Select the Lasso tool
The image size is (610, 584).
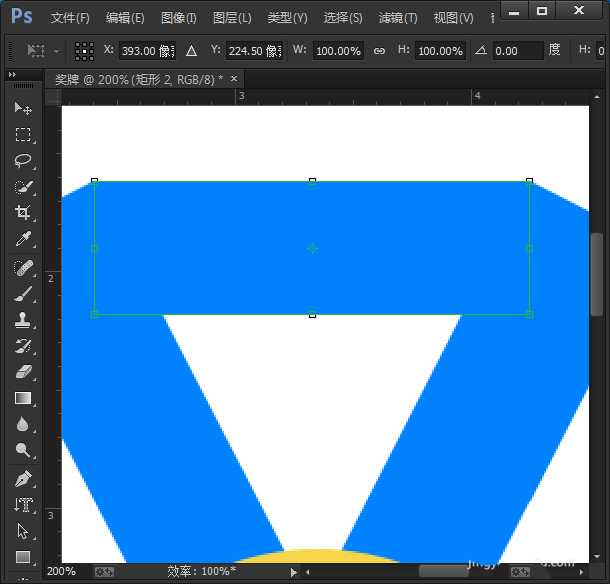coord(23,161)
